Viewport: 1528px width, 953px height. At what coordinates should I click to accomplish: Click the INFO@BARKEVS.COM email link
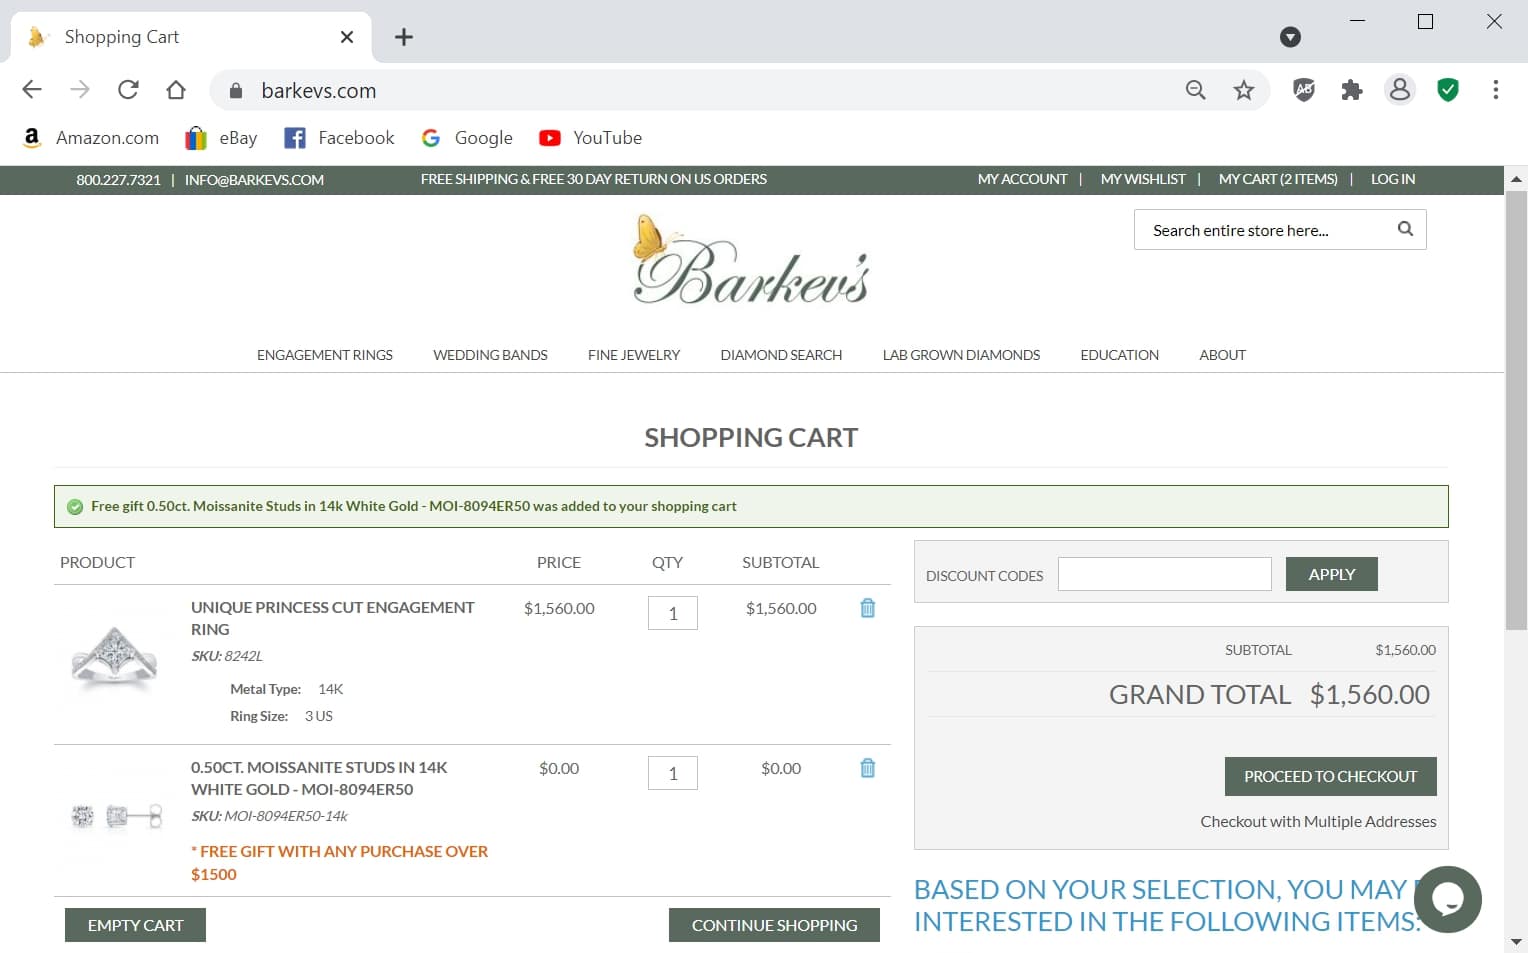[254, 180]
